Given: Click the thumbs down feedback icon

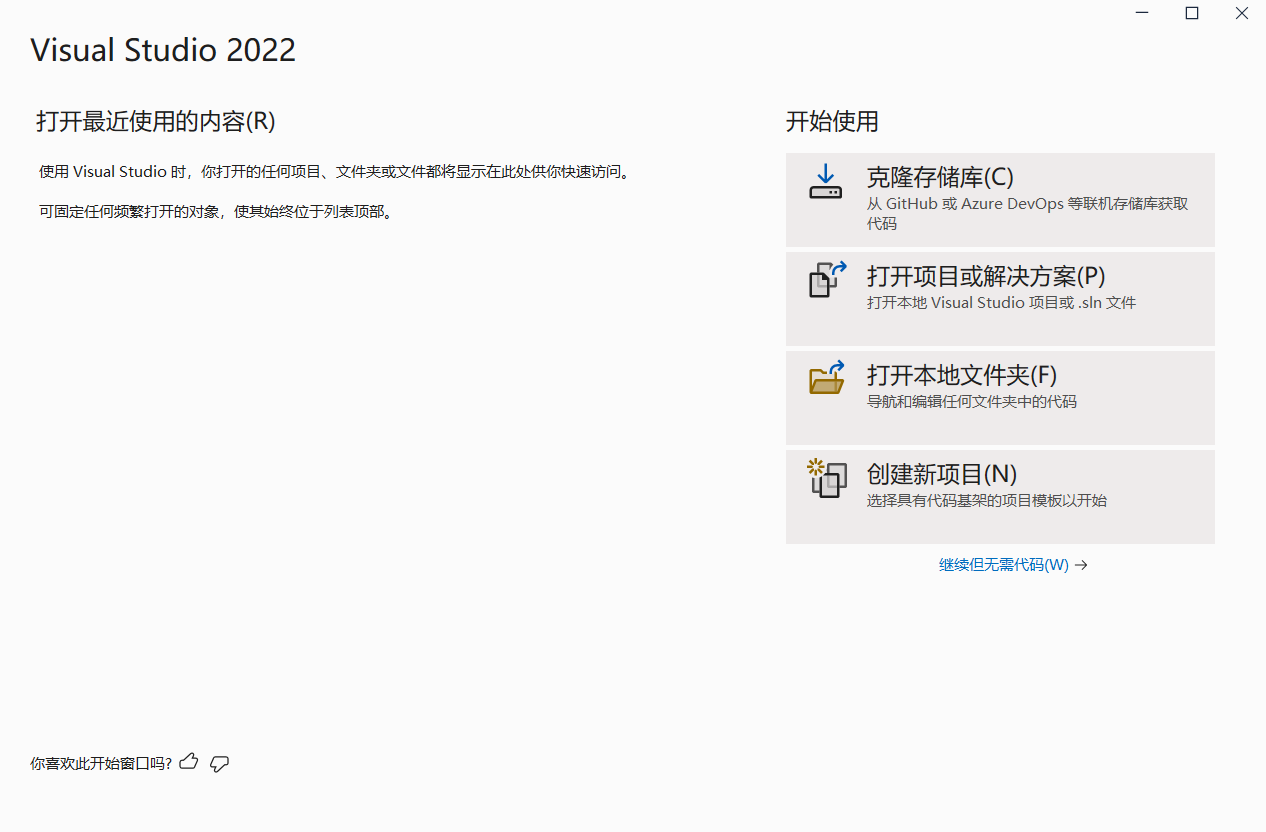Looking at the screenshot, I should (220, 764).
